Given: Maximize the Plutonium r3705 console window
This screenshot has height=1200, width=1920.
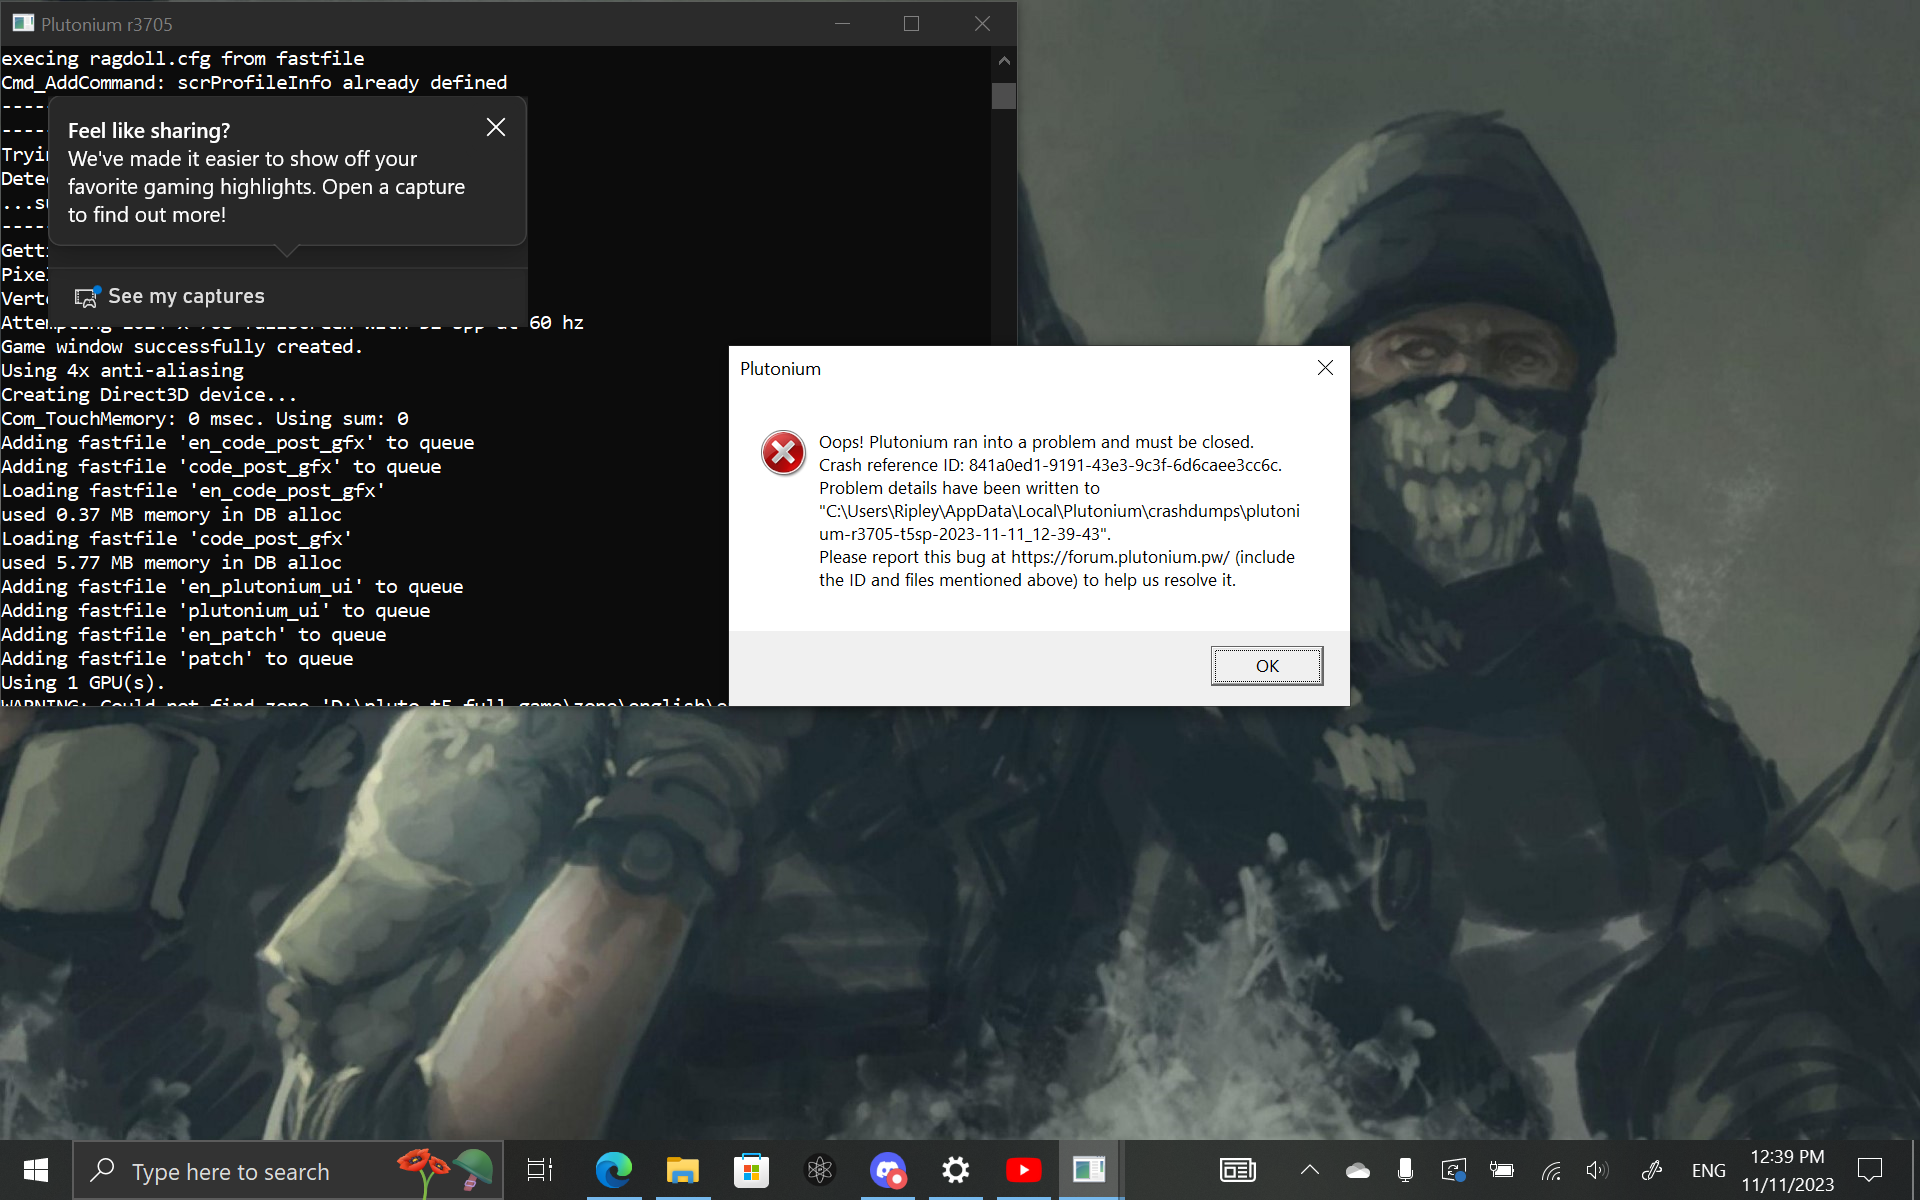Looking at the screenshot, I should click(x=911, y=23).
